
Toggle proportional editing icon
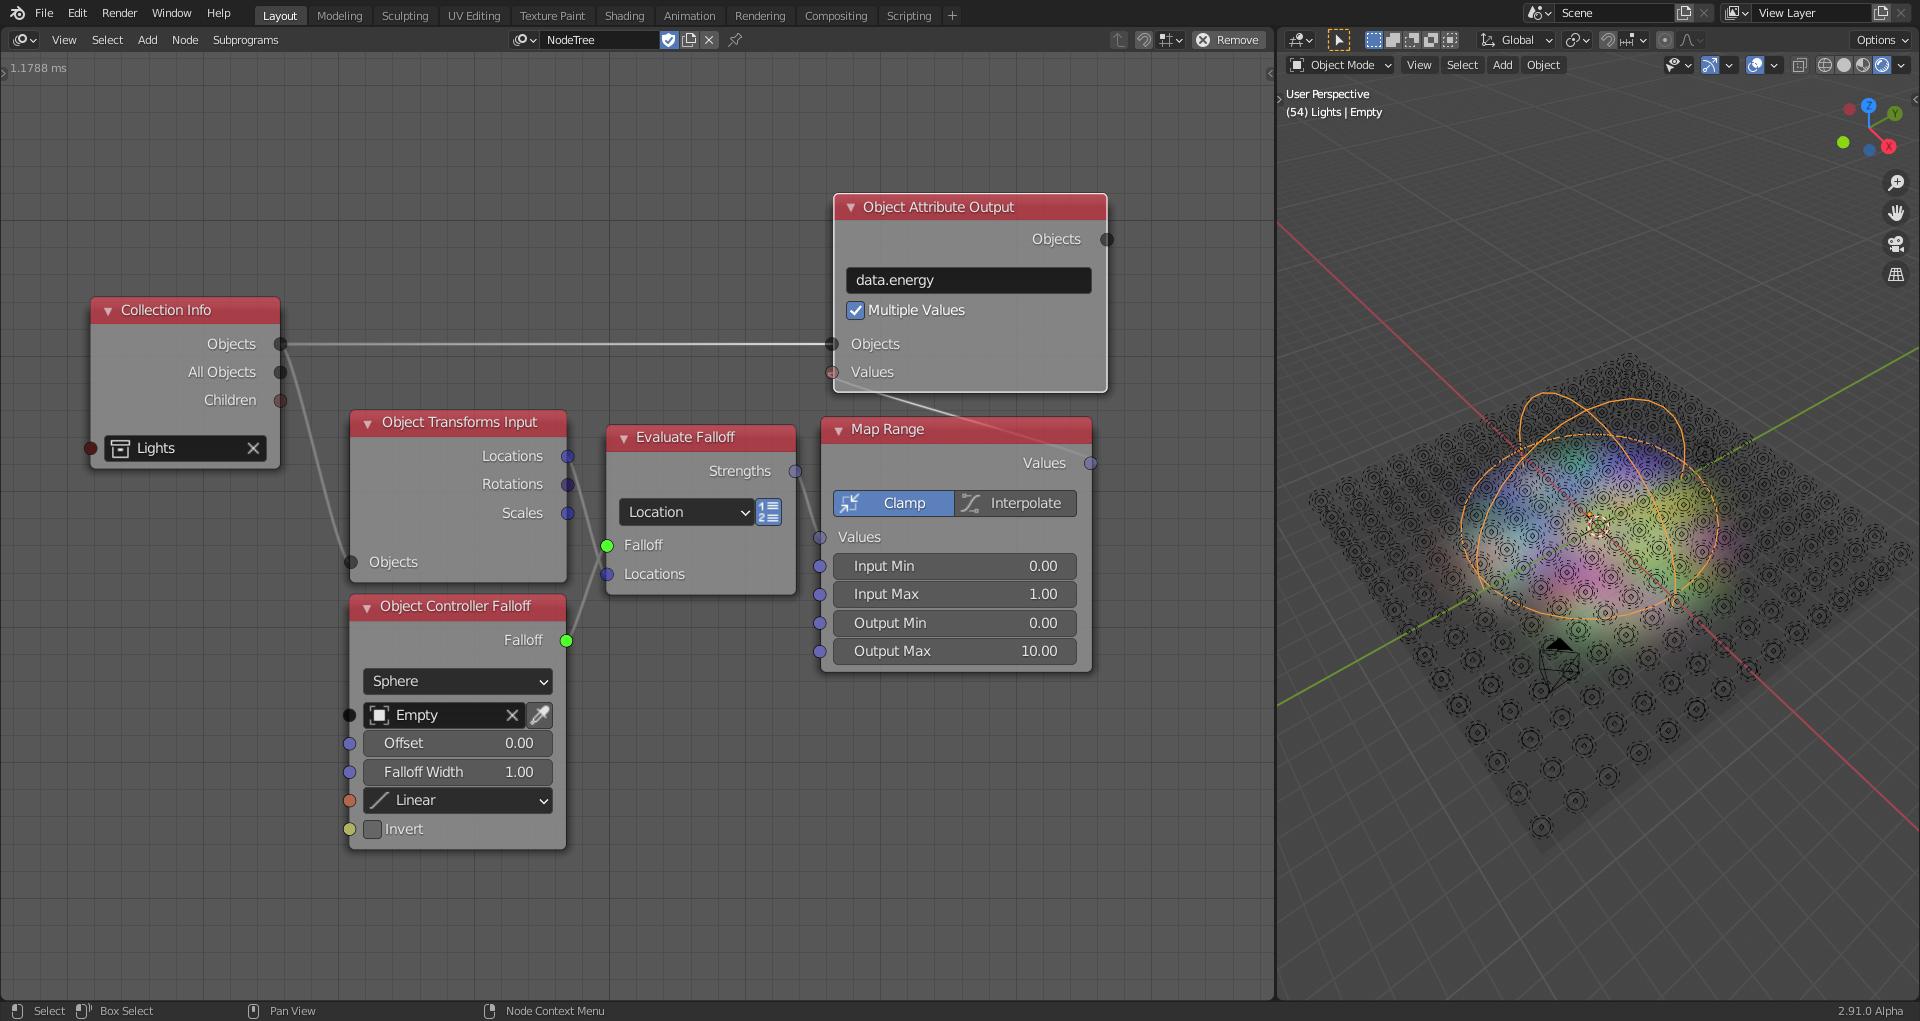(x=1665, y=40)
